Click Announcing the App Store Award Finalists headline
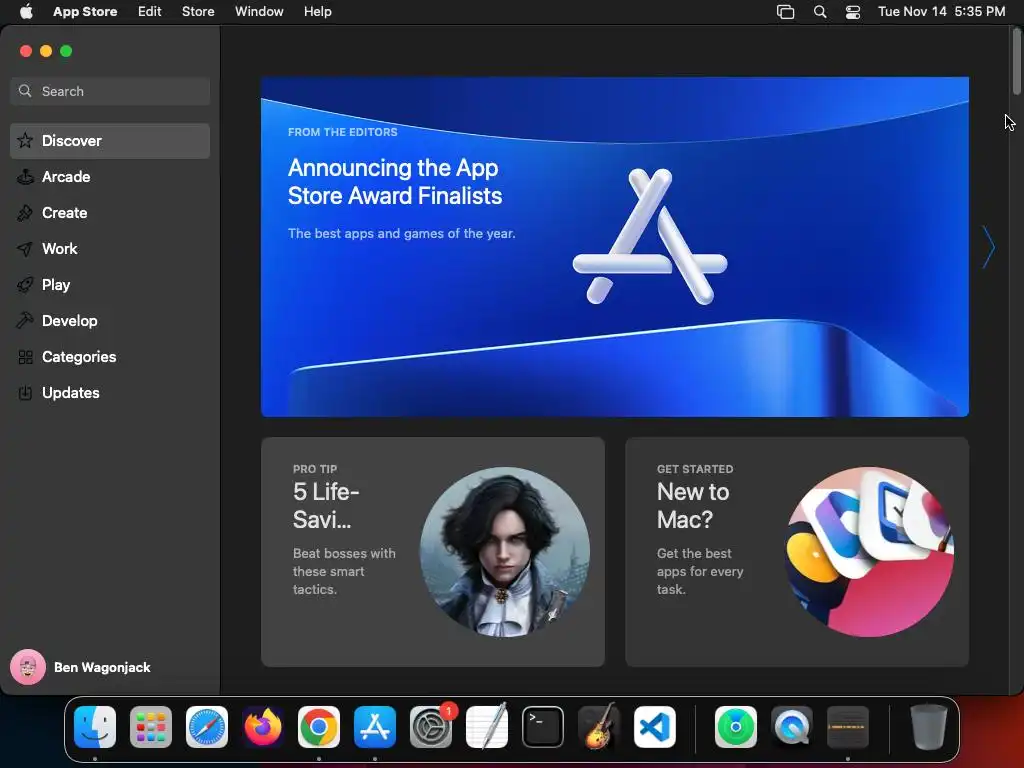The height and width of the screenshot is (768, 1024). 394,182
